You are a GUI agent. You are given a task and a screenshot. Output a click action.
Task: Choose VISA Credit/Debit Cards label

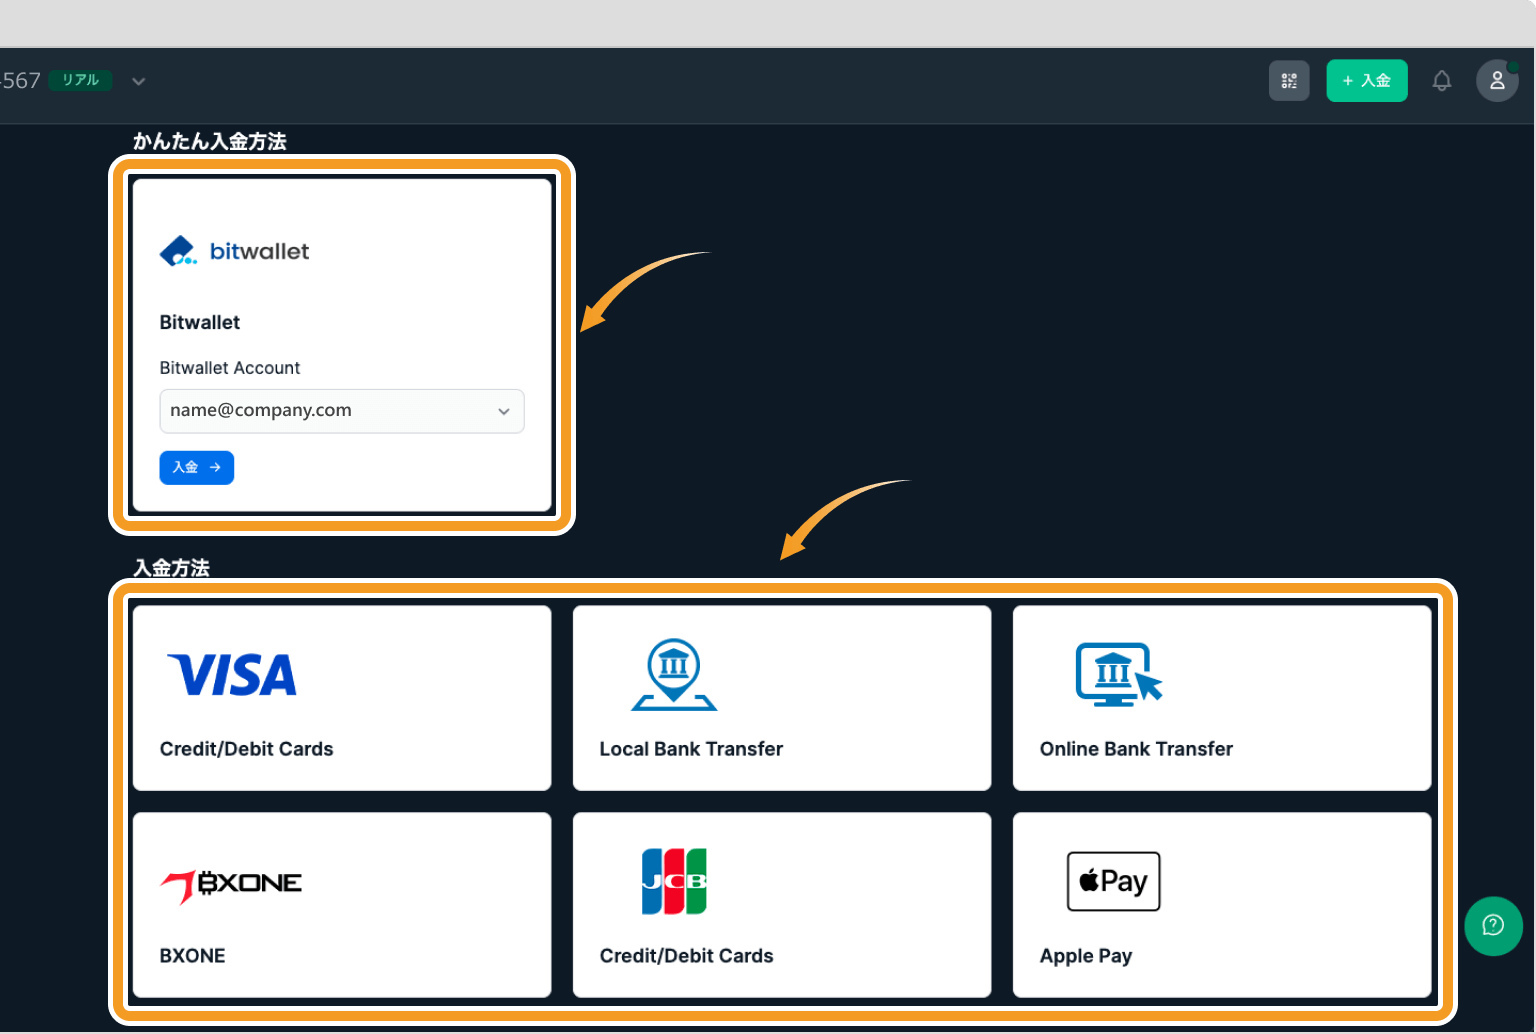pos(247,749)
